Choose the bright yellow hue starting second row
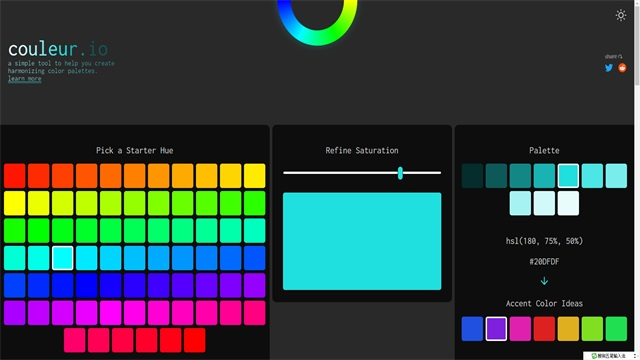The image size is (640, 360). click(x=15, y=203)
